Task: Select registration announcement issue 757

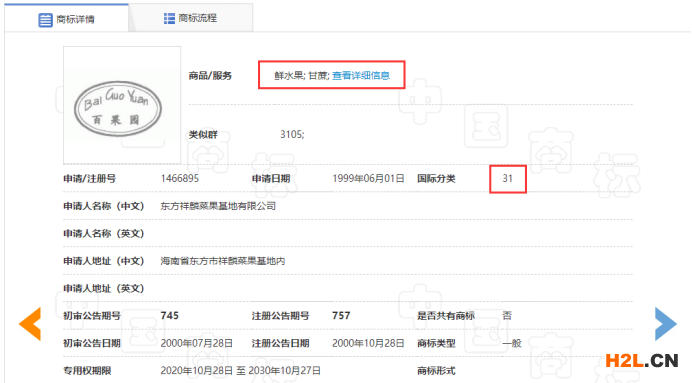Action: coord(341,315)
